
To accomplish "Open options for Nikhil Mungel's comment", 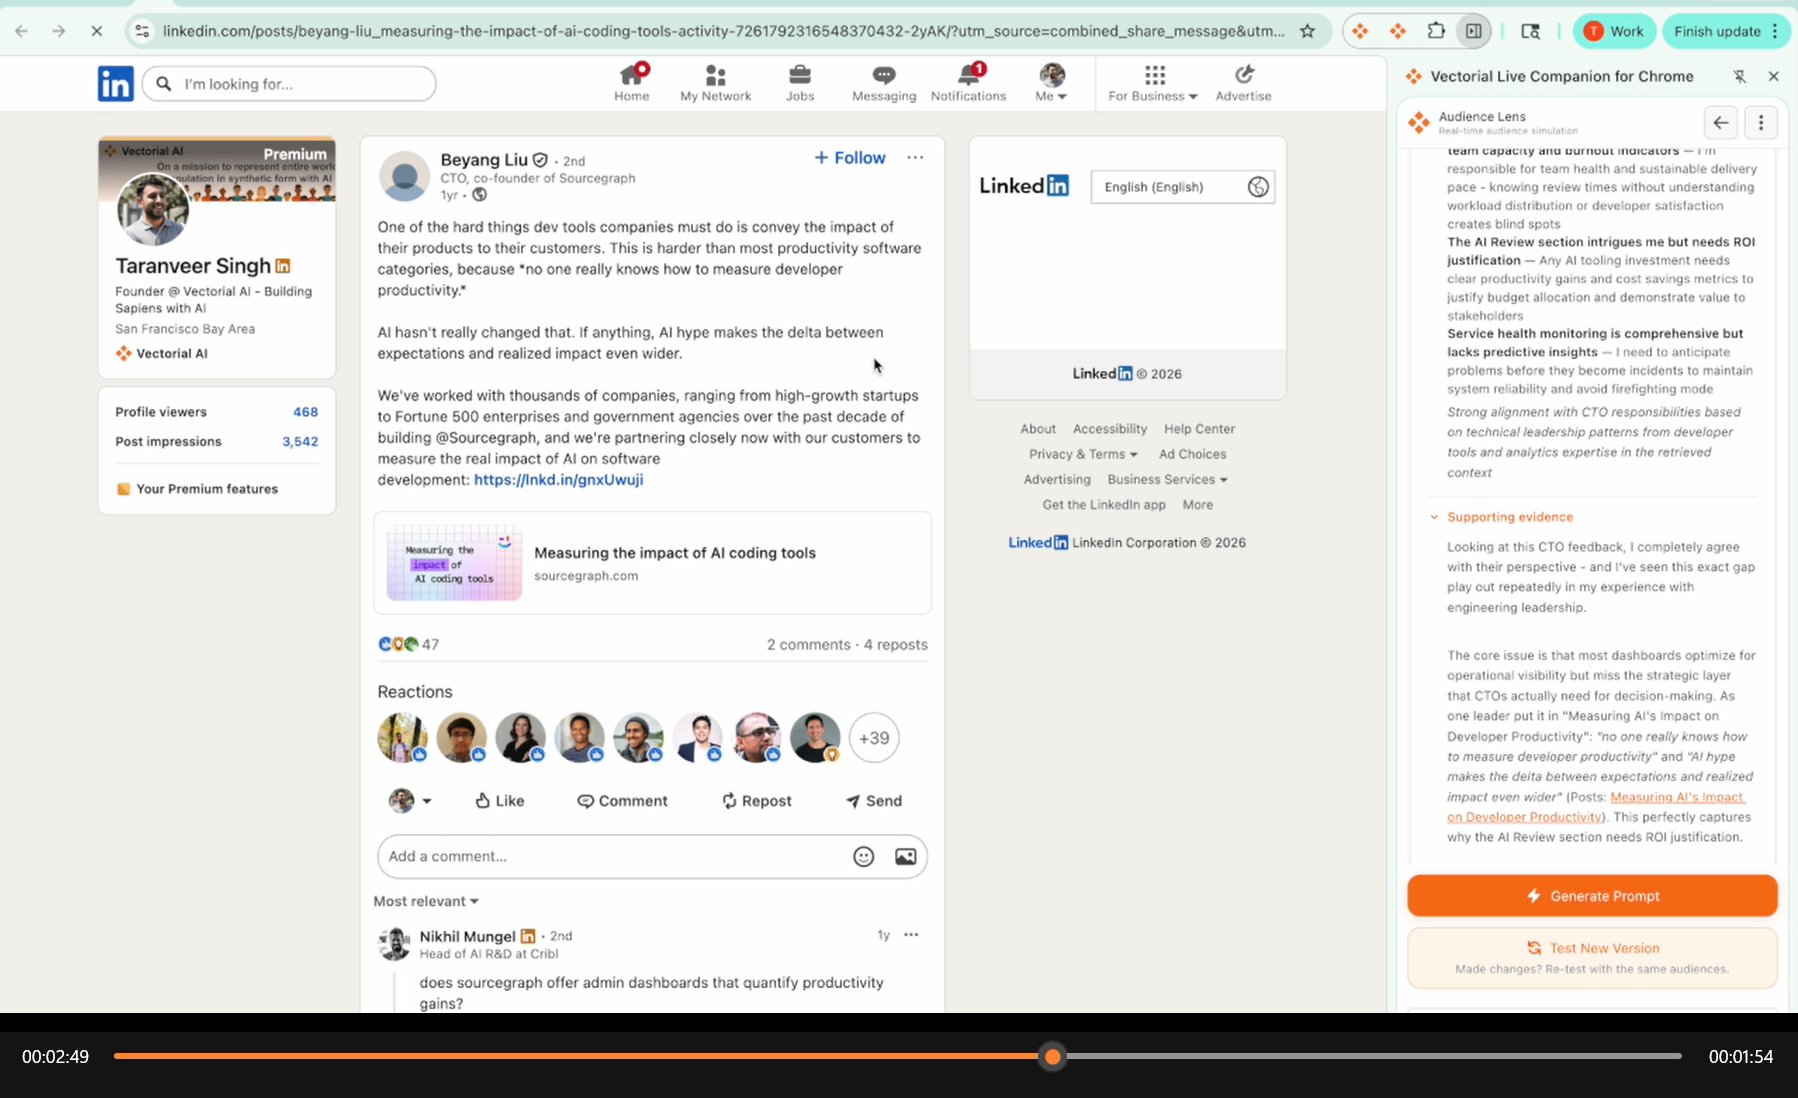I will click(911, 935).
